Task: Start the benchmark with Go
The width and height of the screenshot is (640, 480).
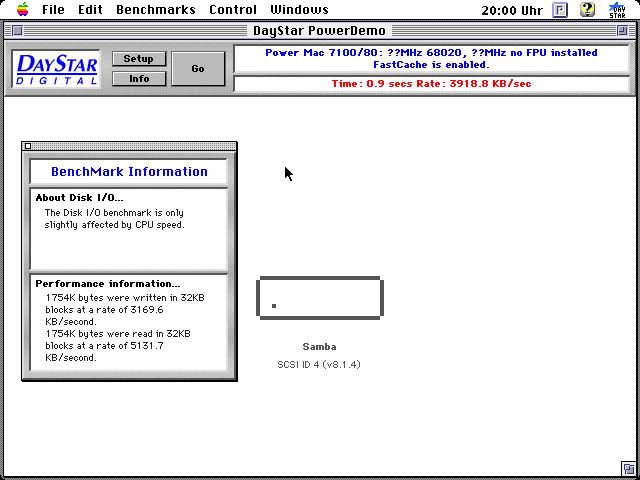Action: pos(198,69)
